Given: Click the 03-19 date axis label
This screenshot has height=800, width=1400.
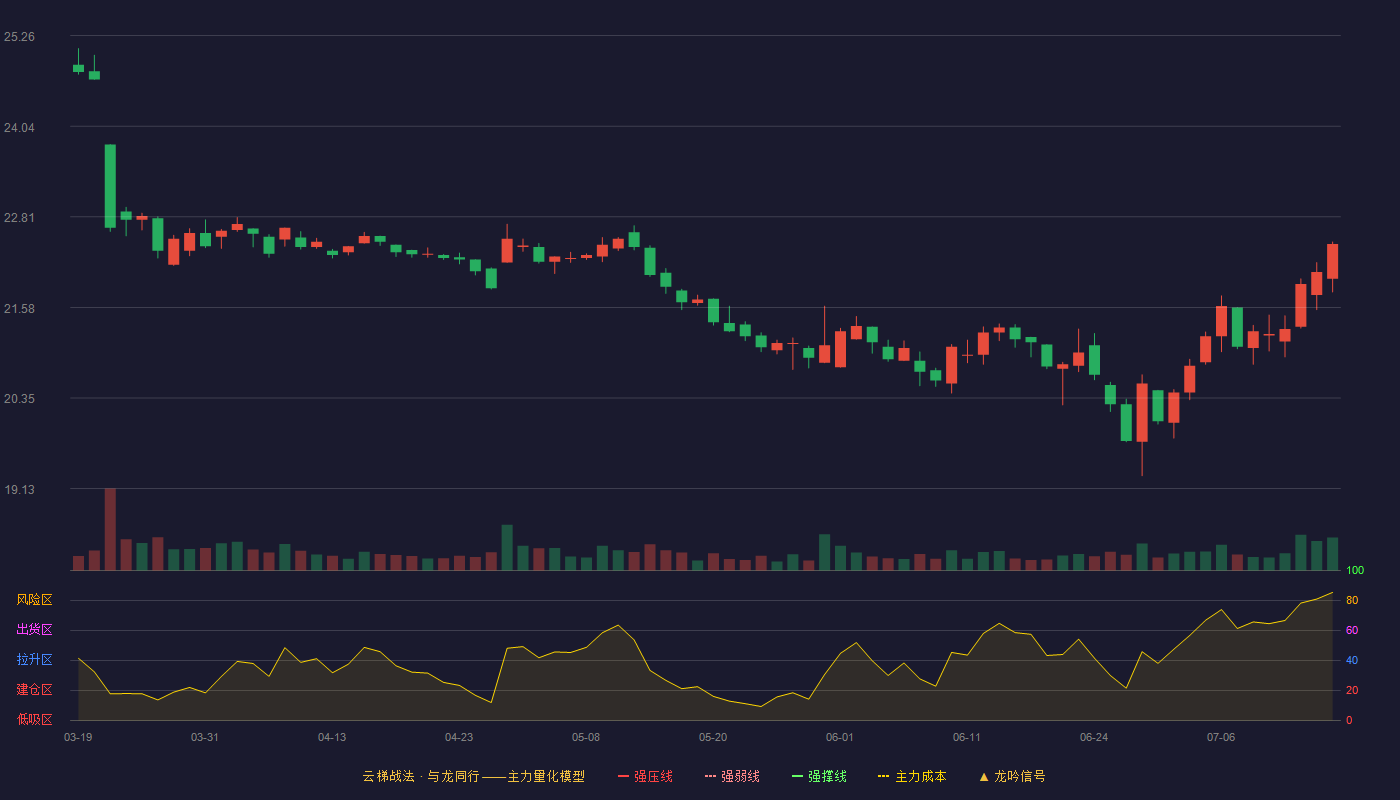Looking at the screenshot, I should [78, 737].
